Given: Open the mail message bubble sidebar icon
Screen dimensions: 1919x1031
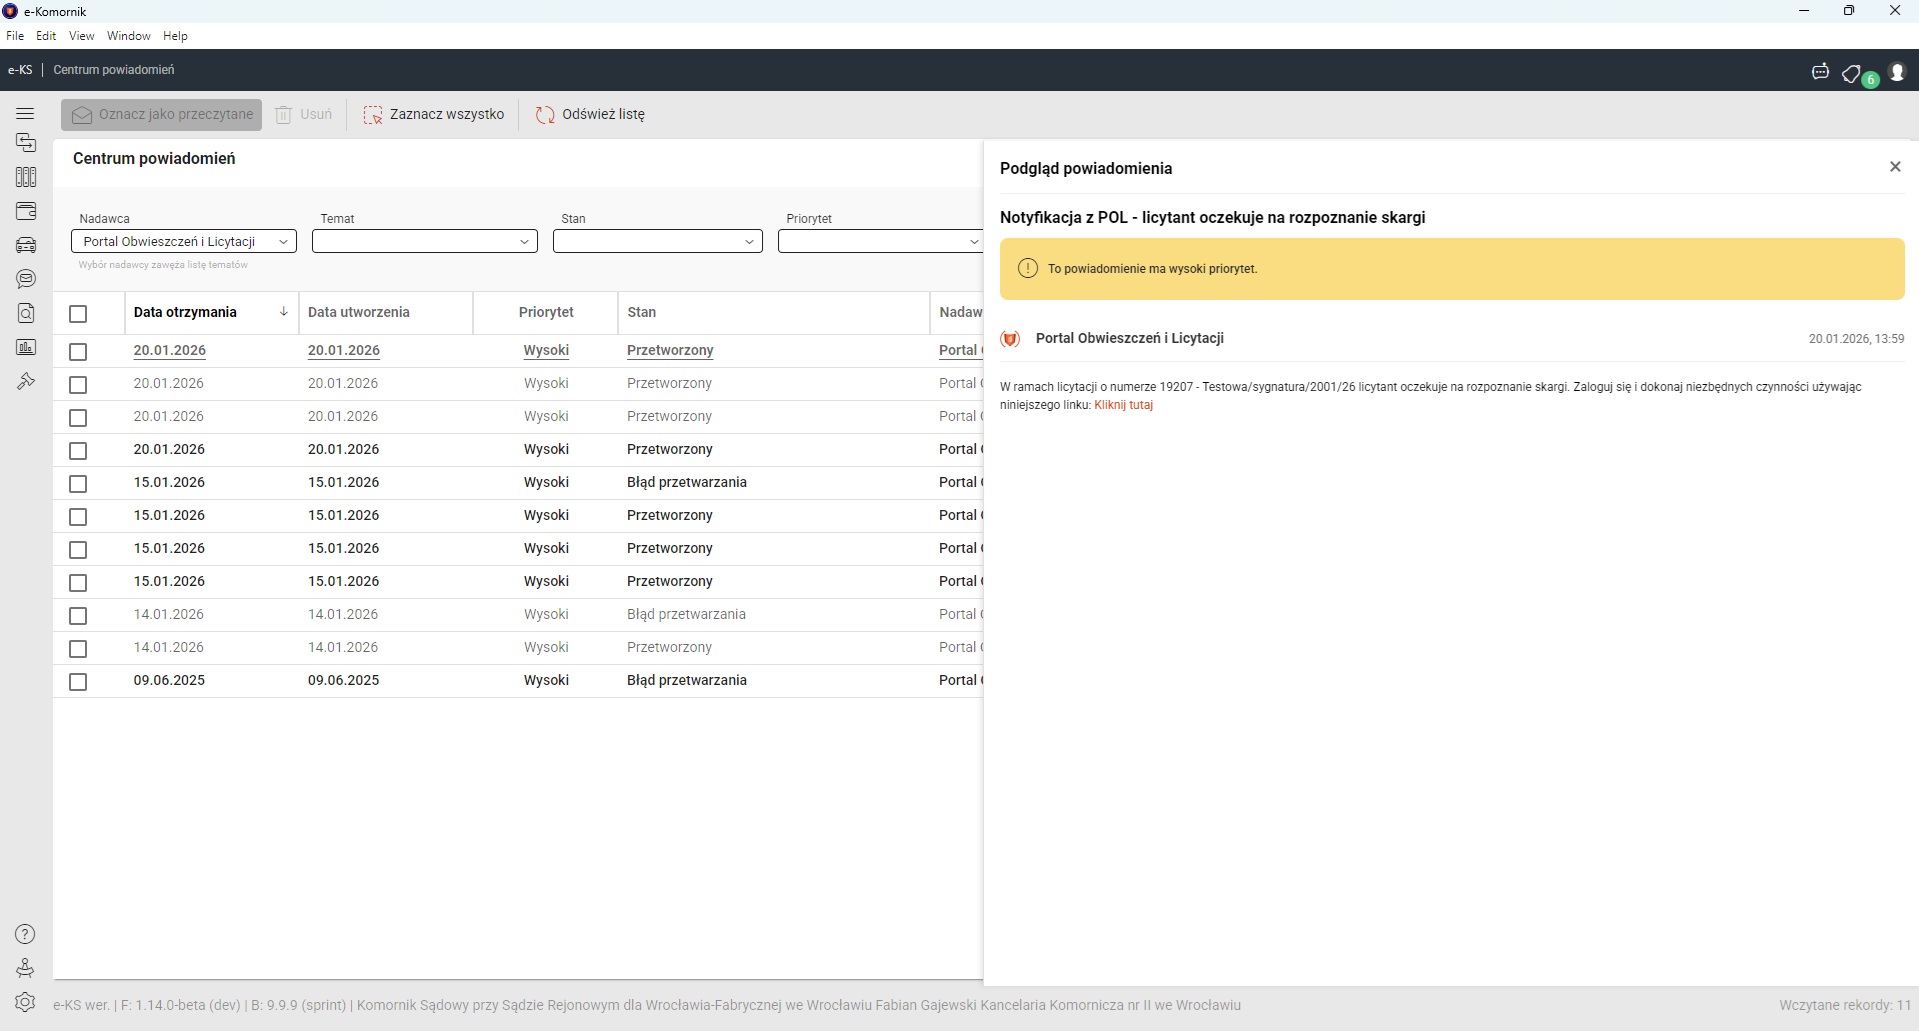Looking at the screenshot, I should coord(26,279).
